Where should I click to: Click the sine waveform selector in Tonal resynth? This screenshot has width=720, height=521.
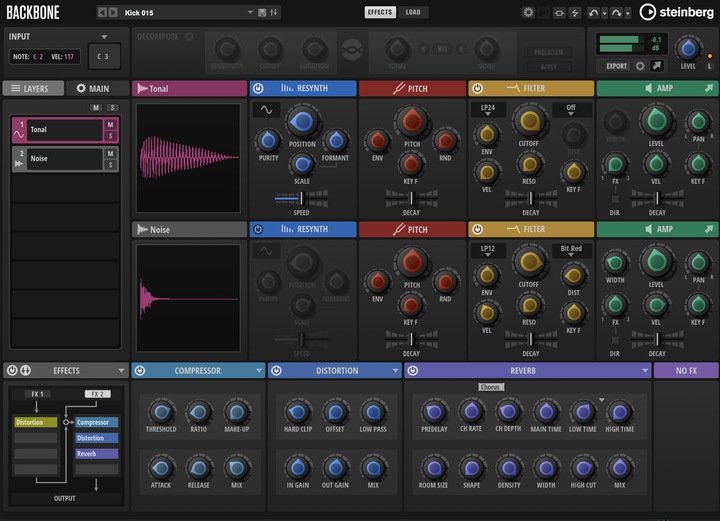266,110
